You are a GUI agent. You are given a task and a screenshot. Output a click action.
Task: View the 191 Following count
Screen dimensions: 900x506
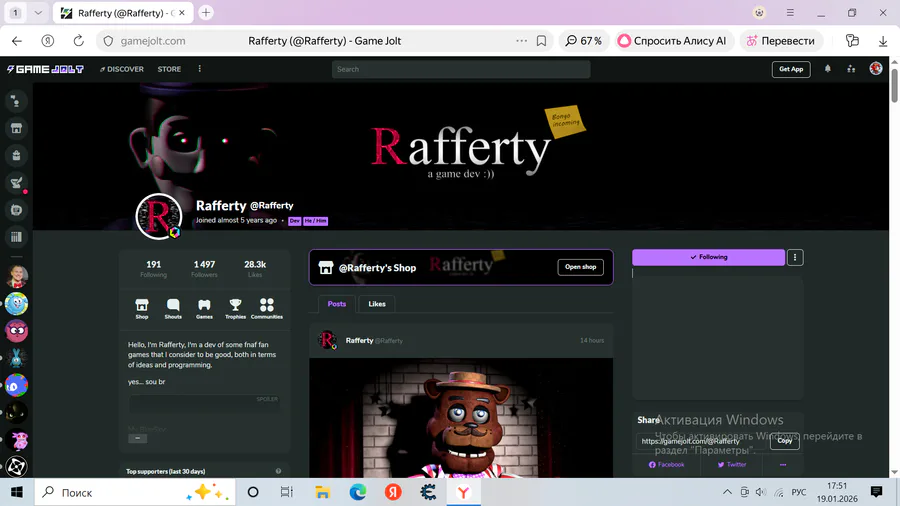coord(153,268)
